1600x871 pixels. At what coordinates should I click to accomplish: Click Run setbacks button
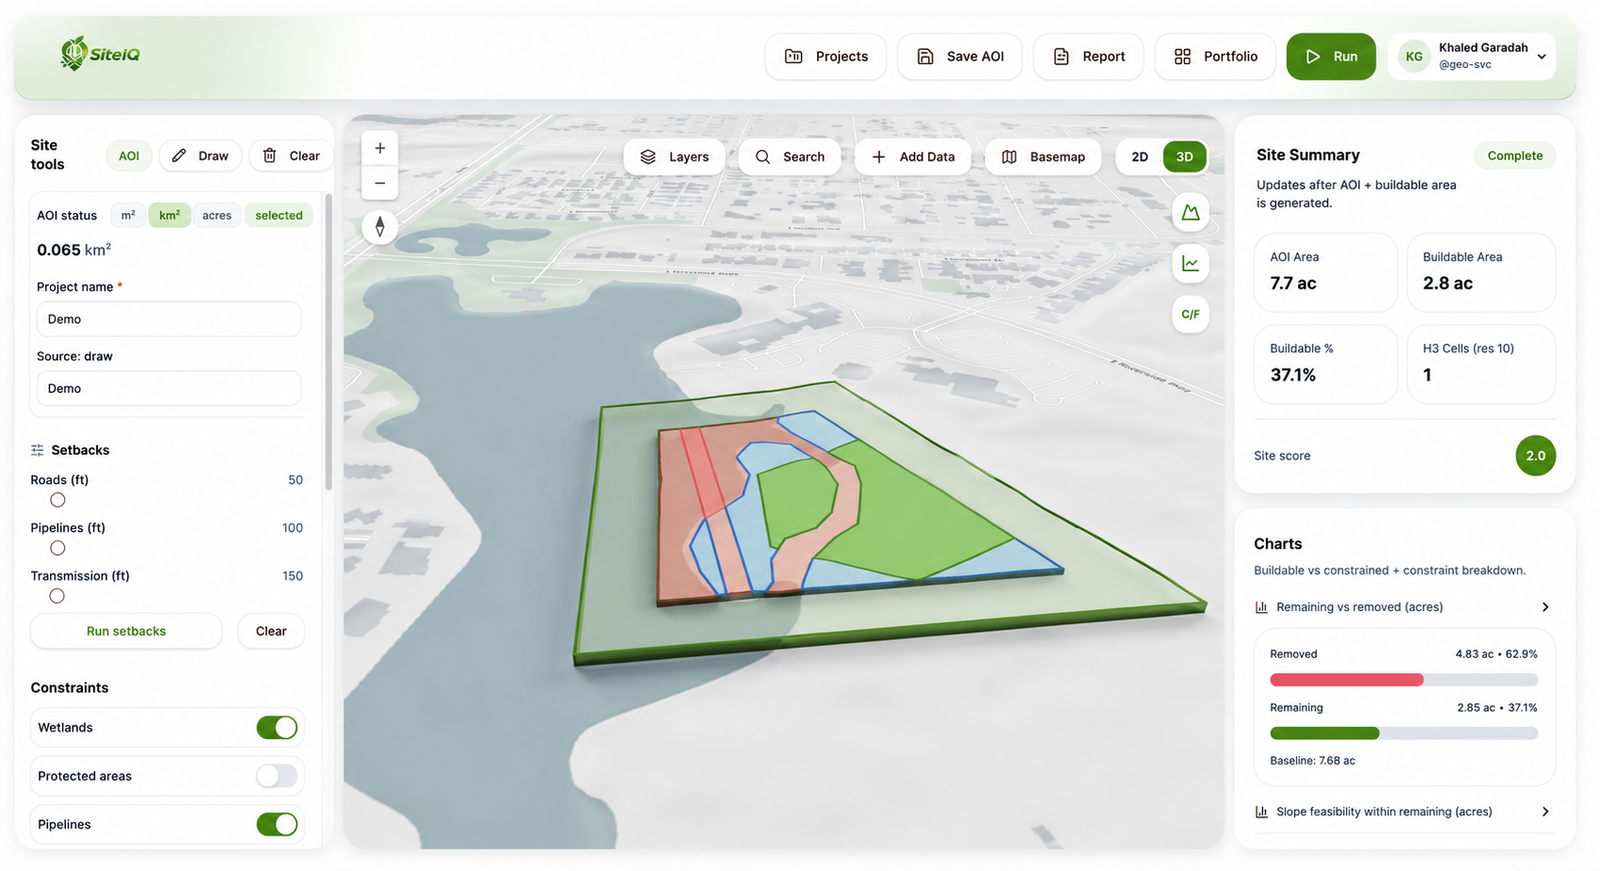[x=126, y=631]
